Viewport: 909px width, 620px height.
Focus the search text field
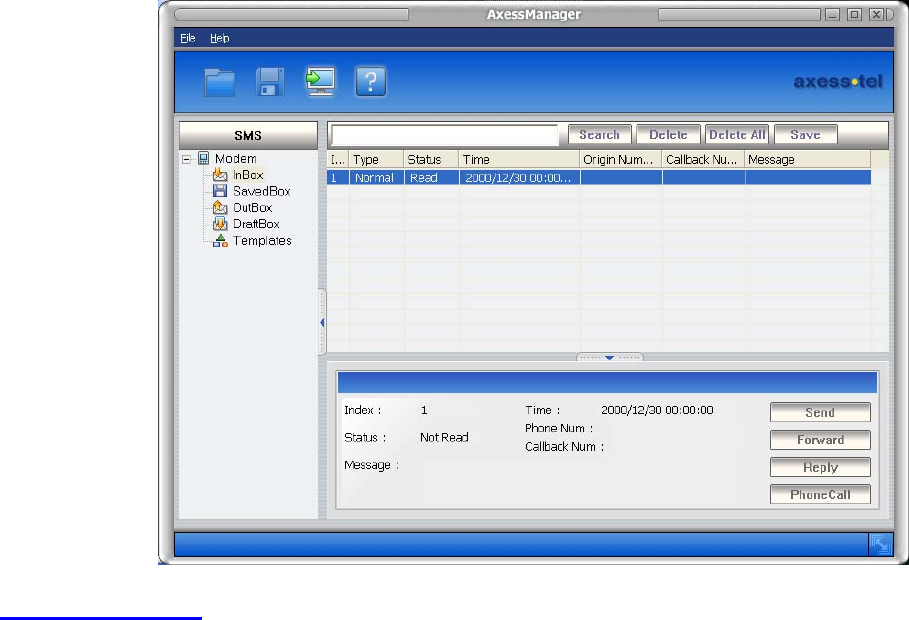click(444, 135)
